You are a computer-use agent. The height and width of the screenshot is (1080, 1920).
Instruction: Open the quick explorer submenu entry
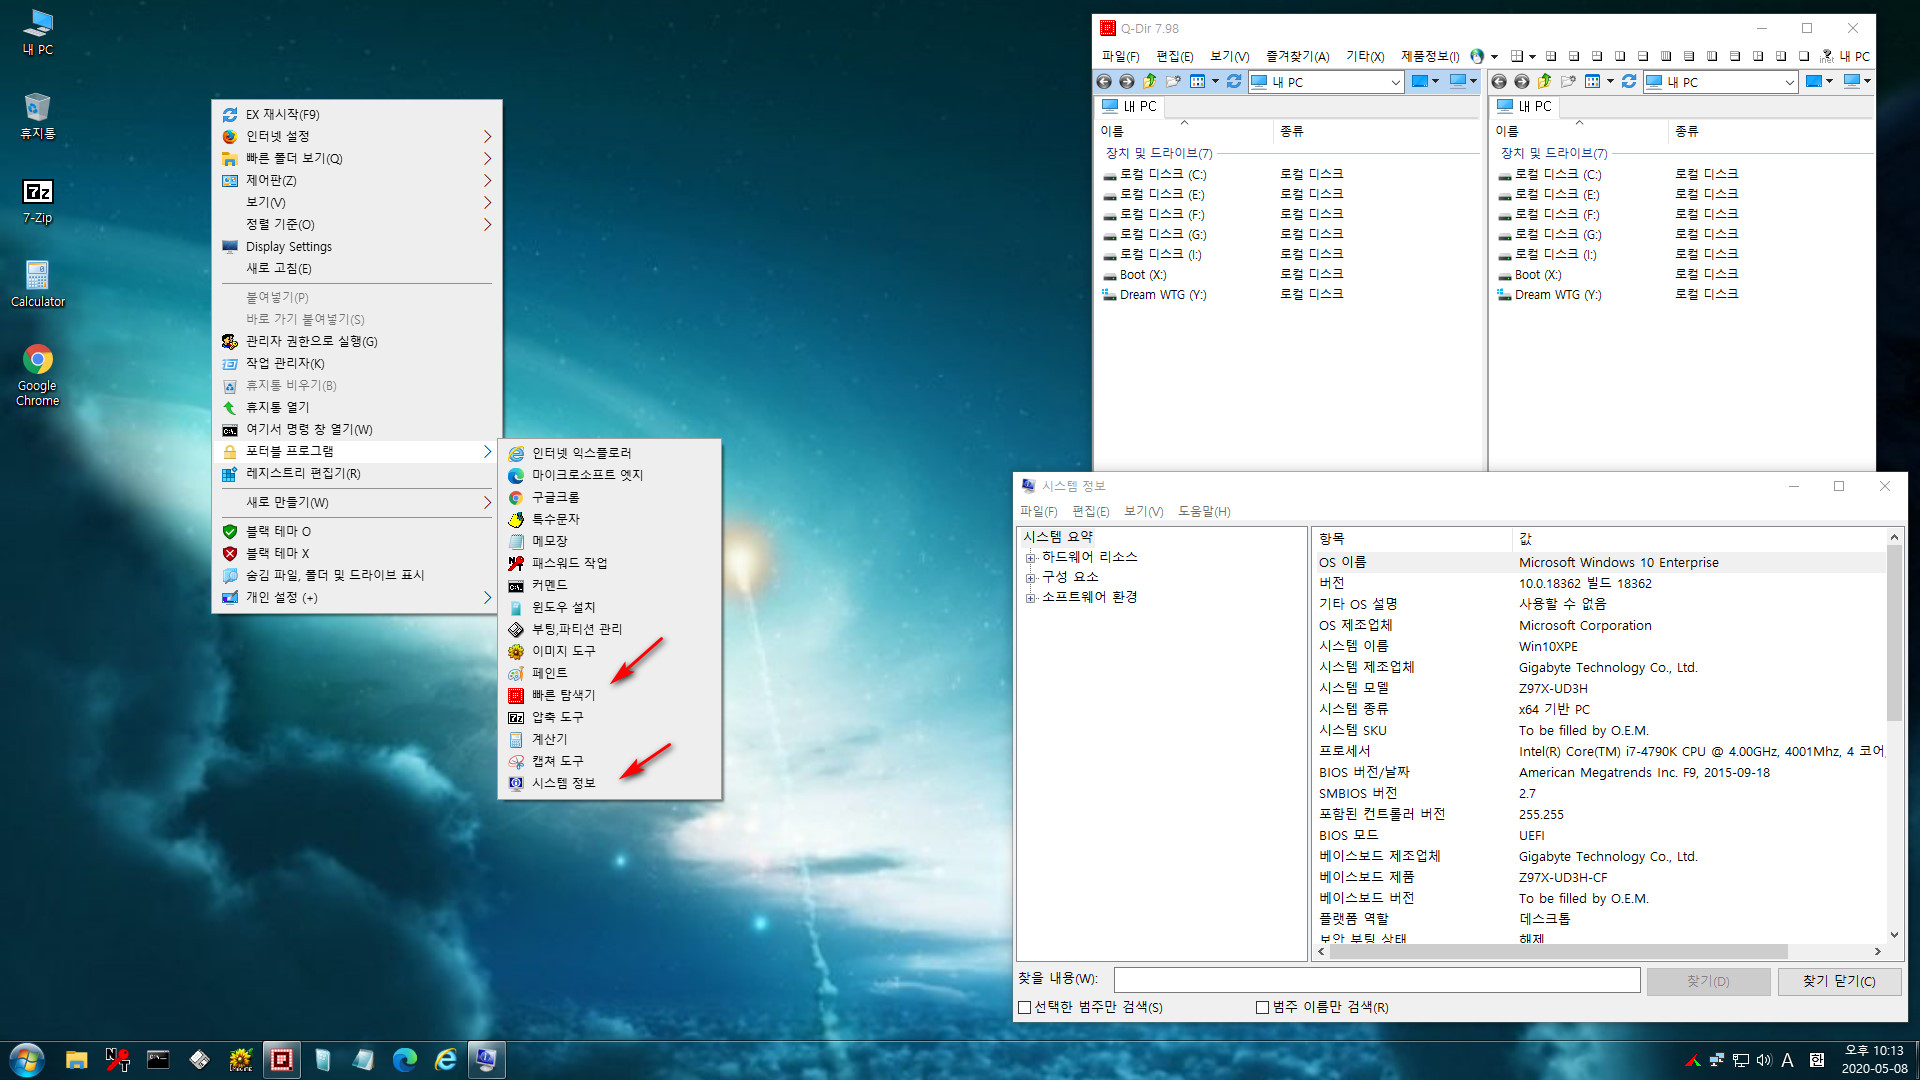click(x=610, y=695)
